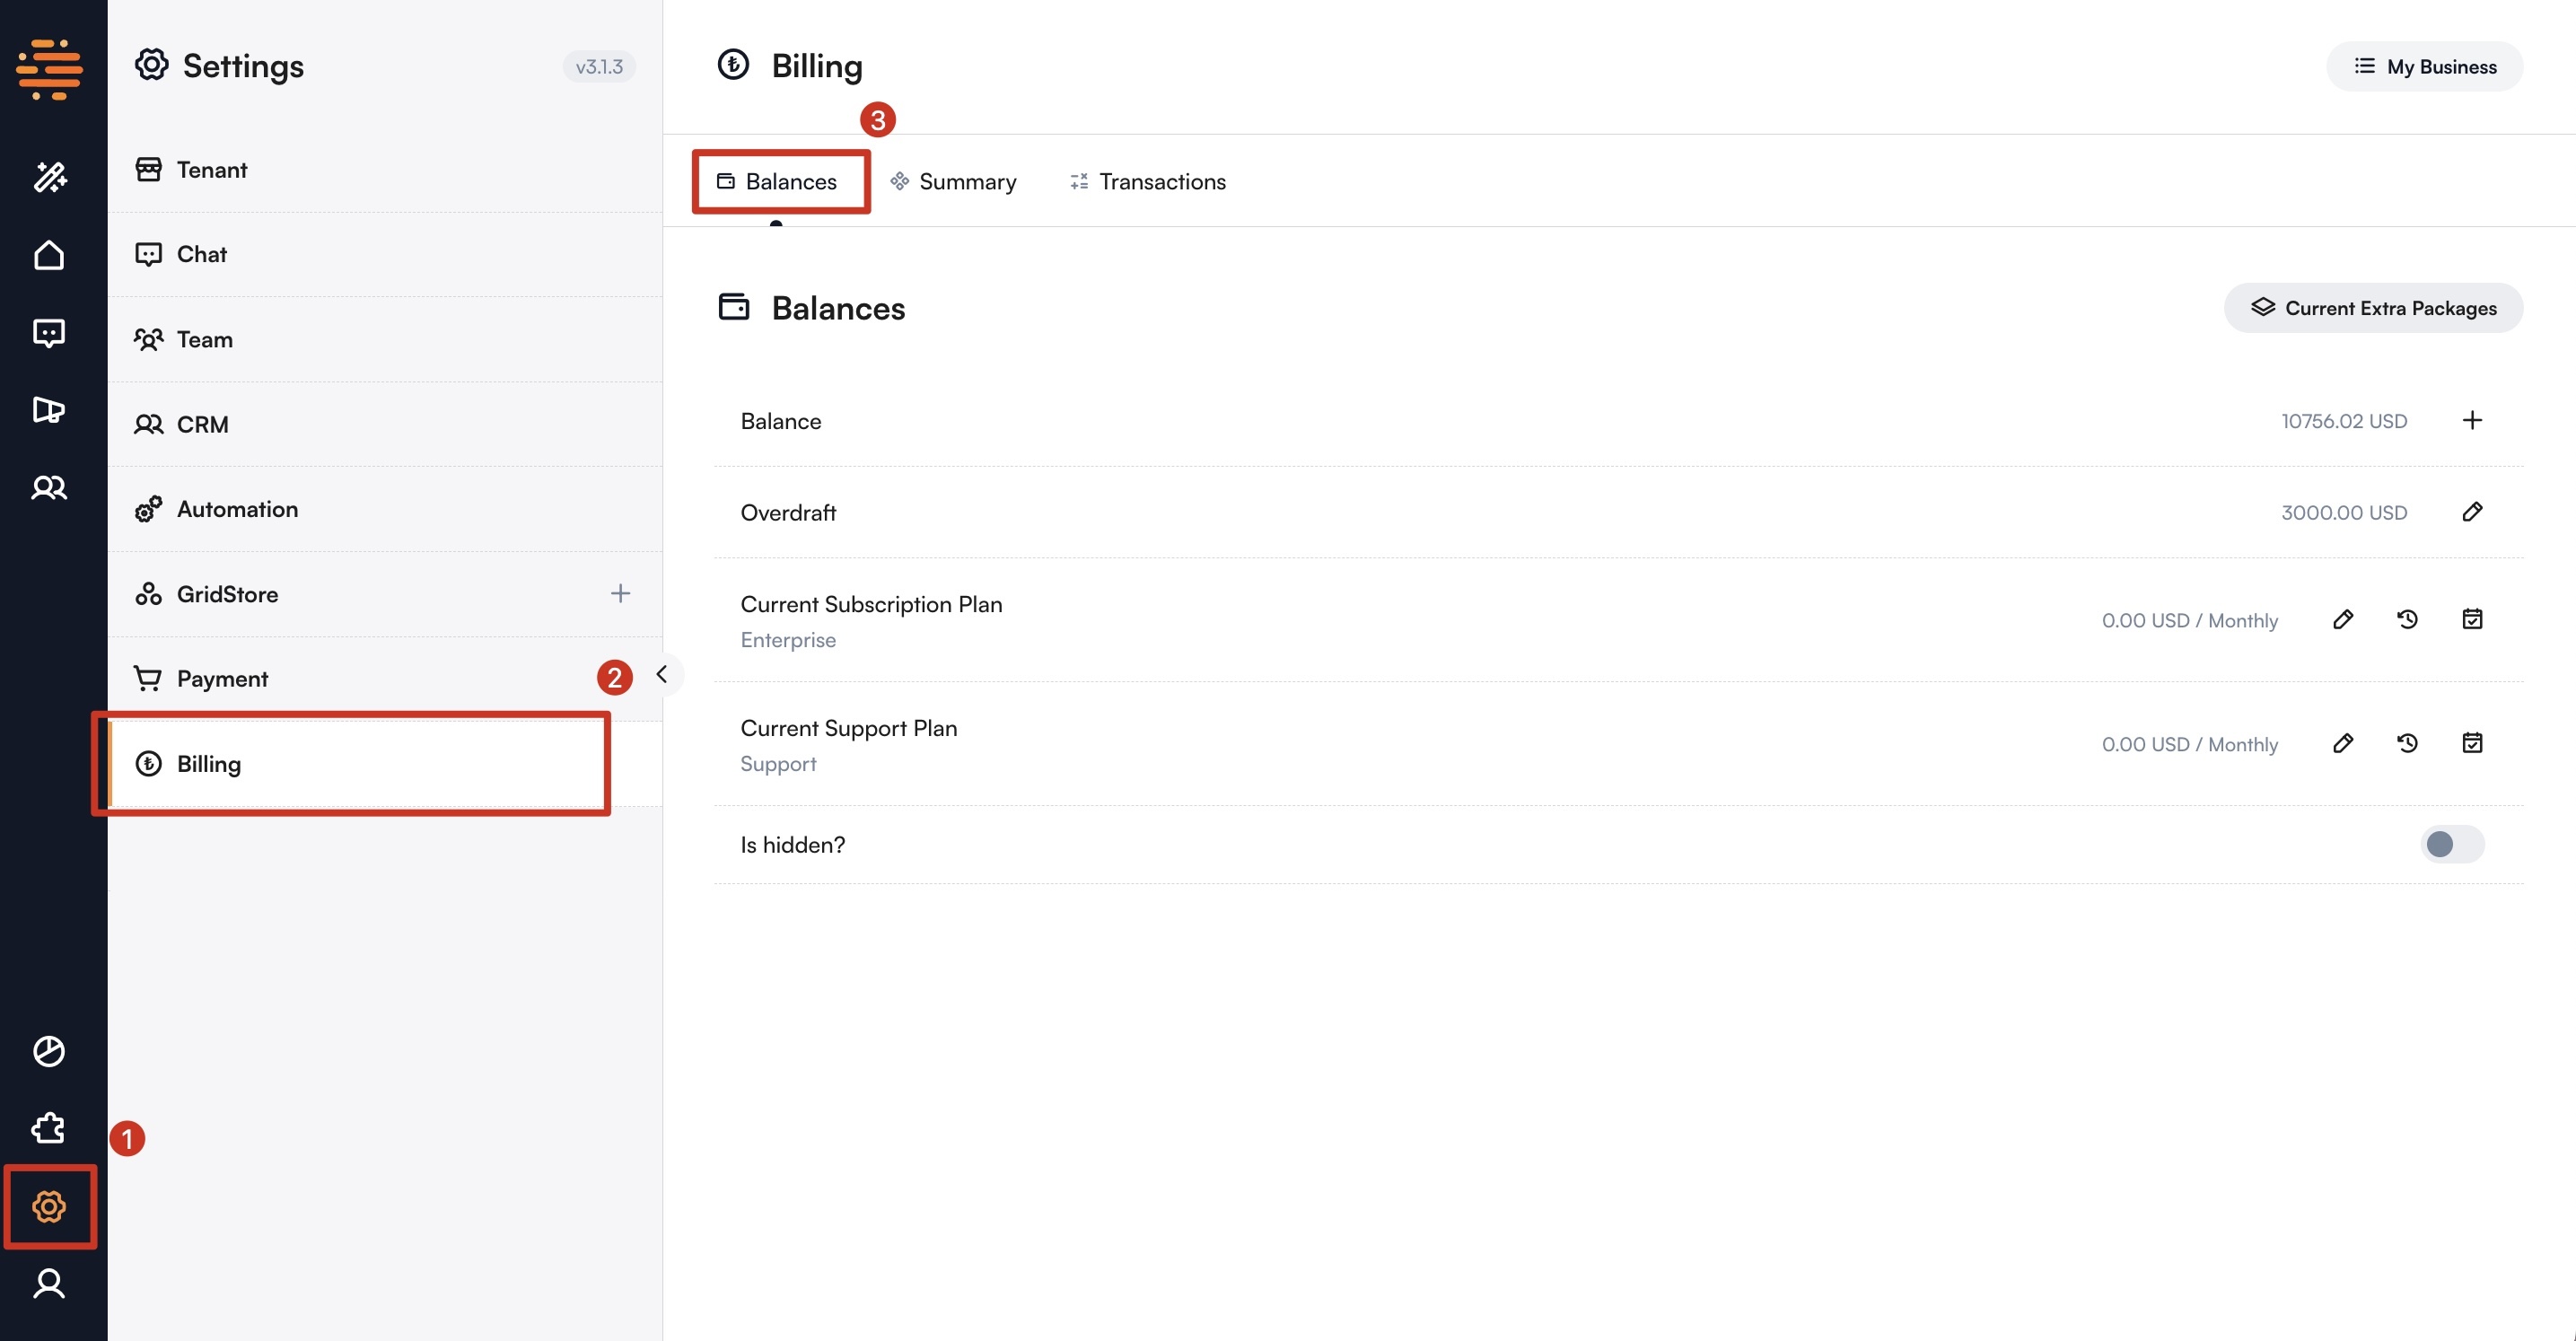Edit the Overdraft amount with pencil icon
Screen dimensions: 2576x1341
click(2471, 512)
